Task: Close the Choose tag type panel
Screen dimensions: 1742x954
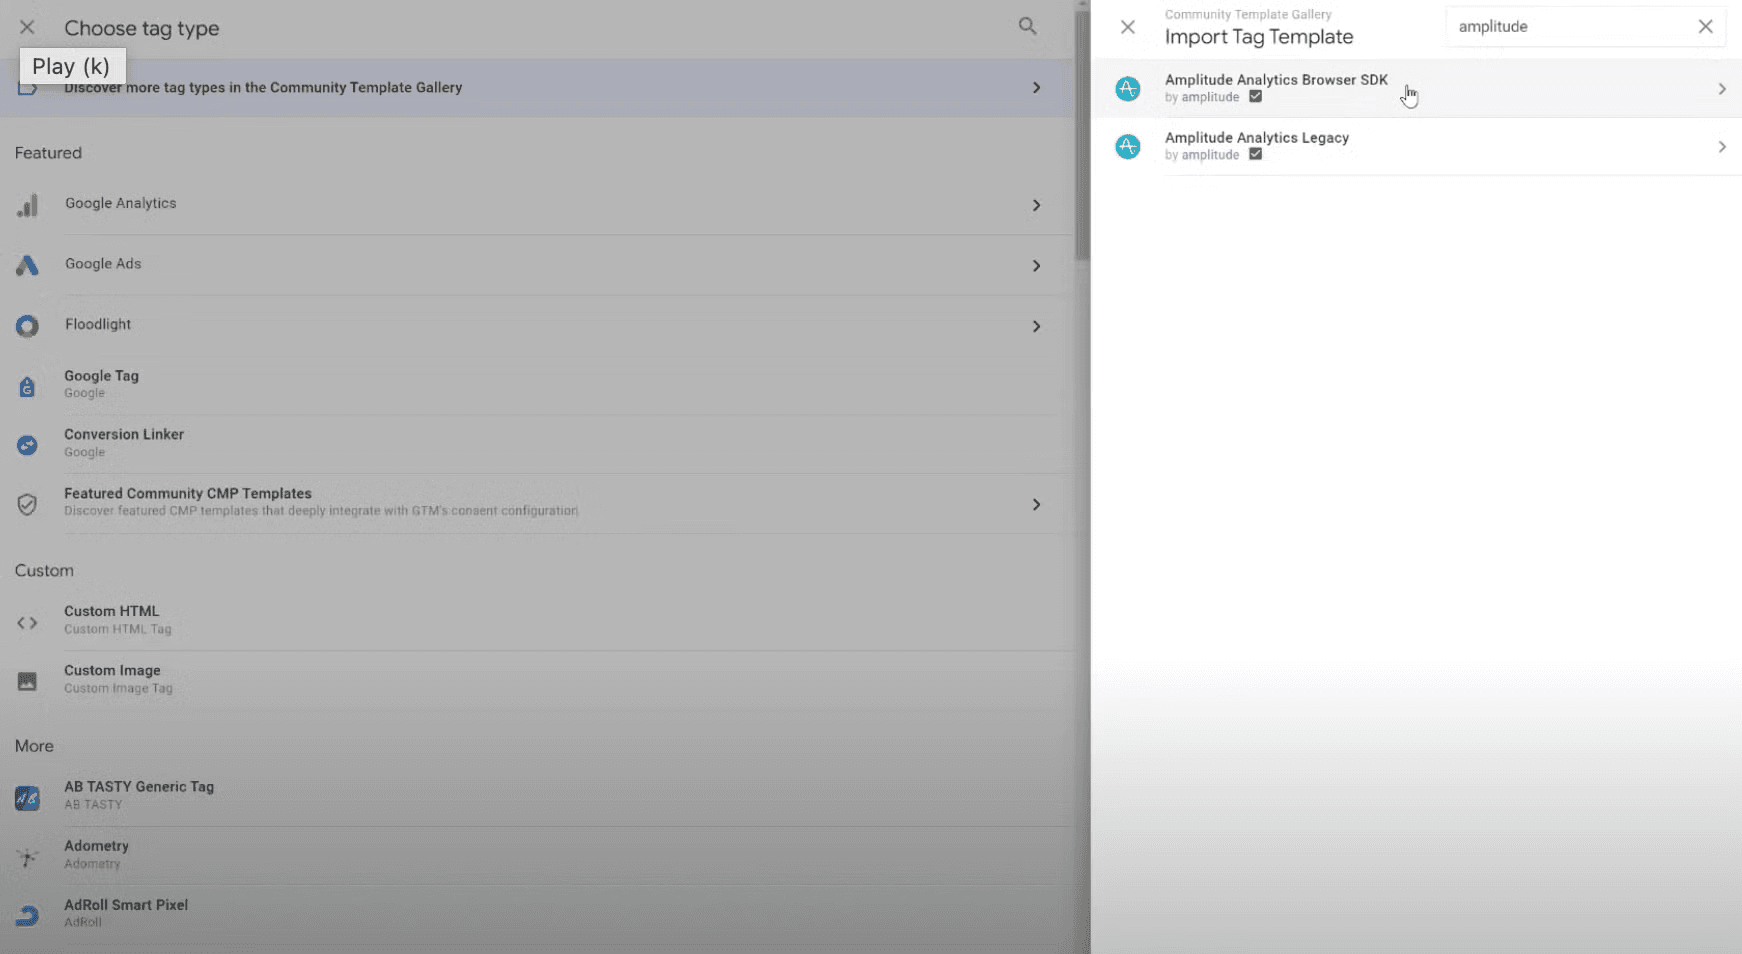Action: pos(27,28)
